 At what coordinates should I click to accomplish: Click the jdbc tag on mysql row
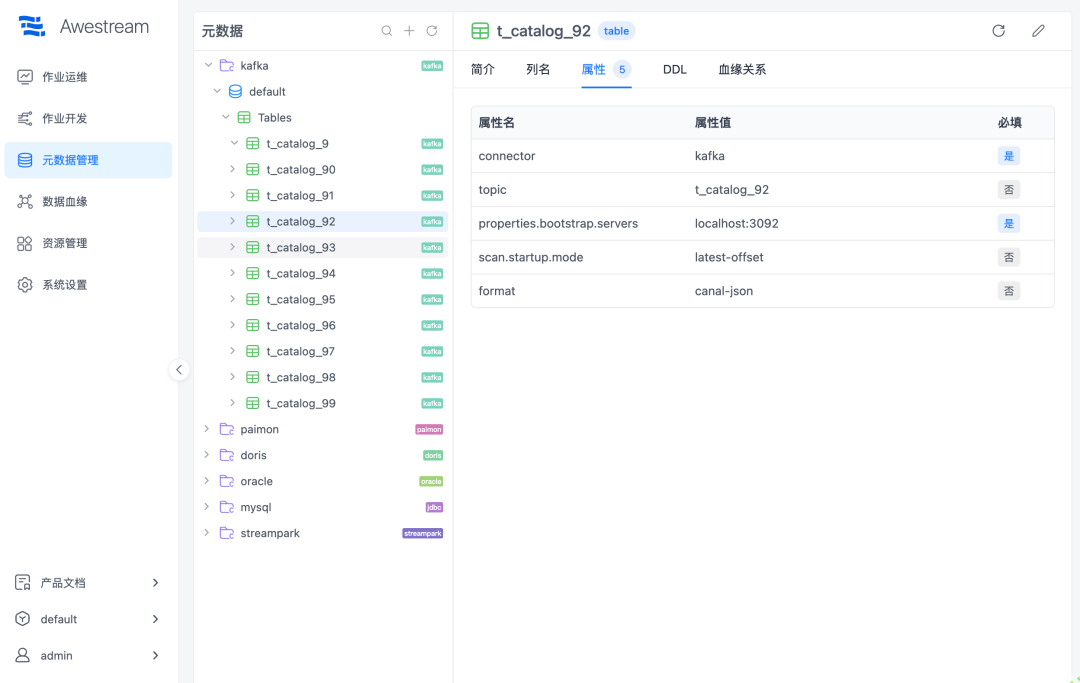coord(434,507)
